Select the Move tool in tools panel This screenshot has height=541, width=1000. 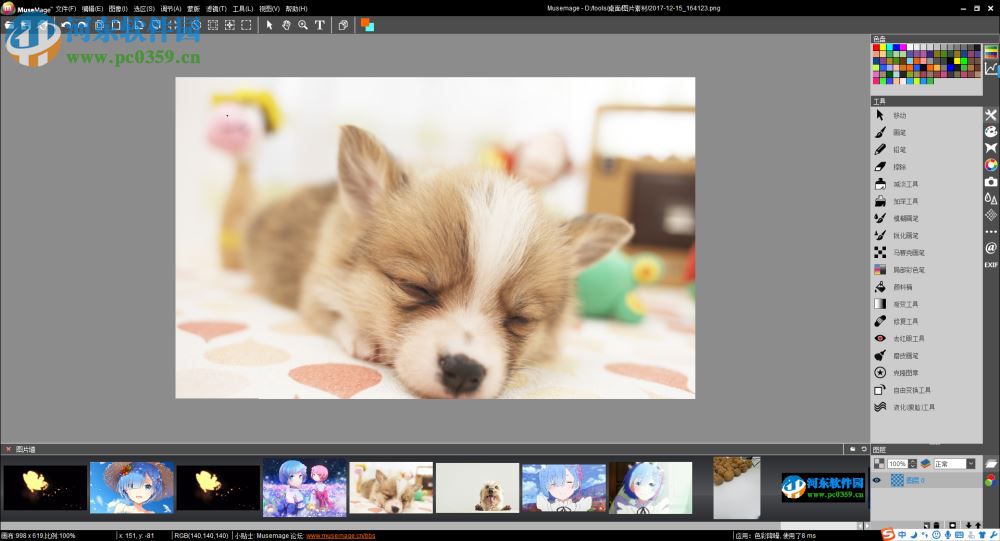880,115
